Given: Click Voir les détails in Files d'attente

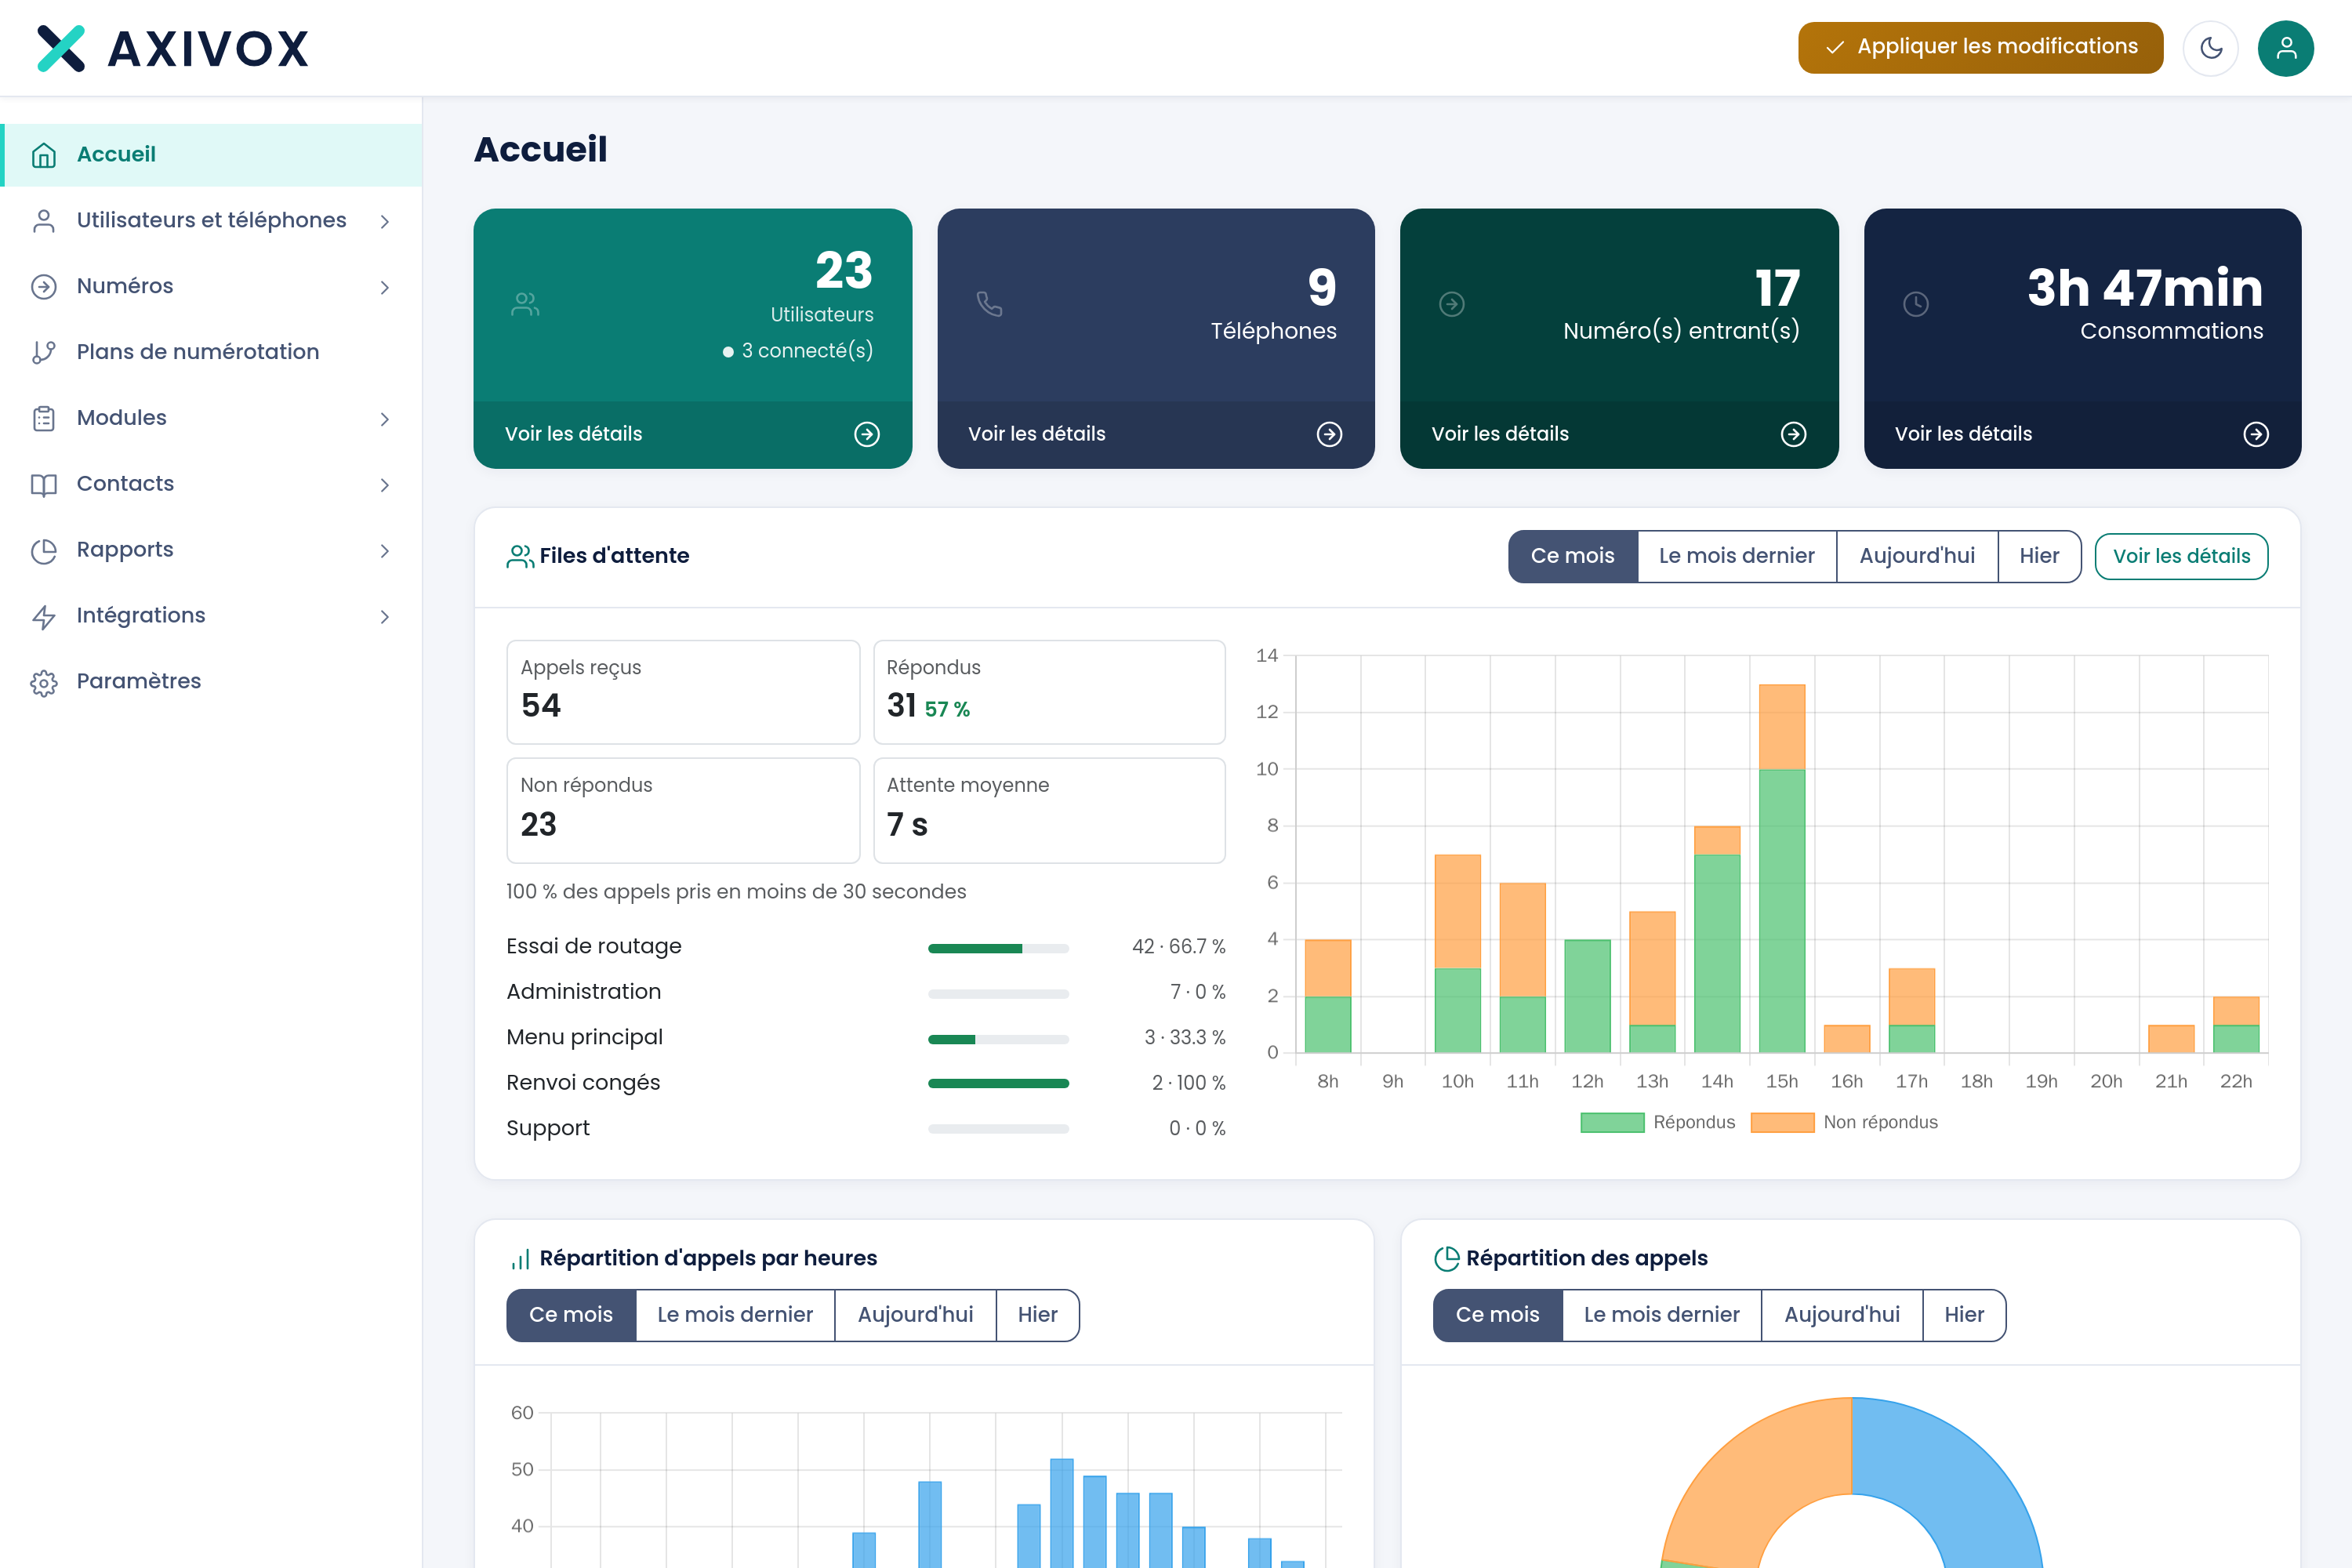Looking at the screenshot, I should click(2181, 556).
